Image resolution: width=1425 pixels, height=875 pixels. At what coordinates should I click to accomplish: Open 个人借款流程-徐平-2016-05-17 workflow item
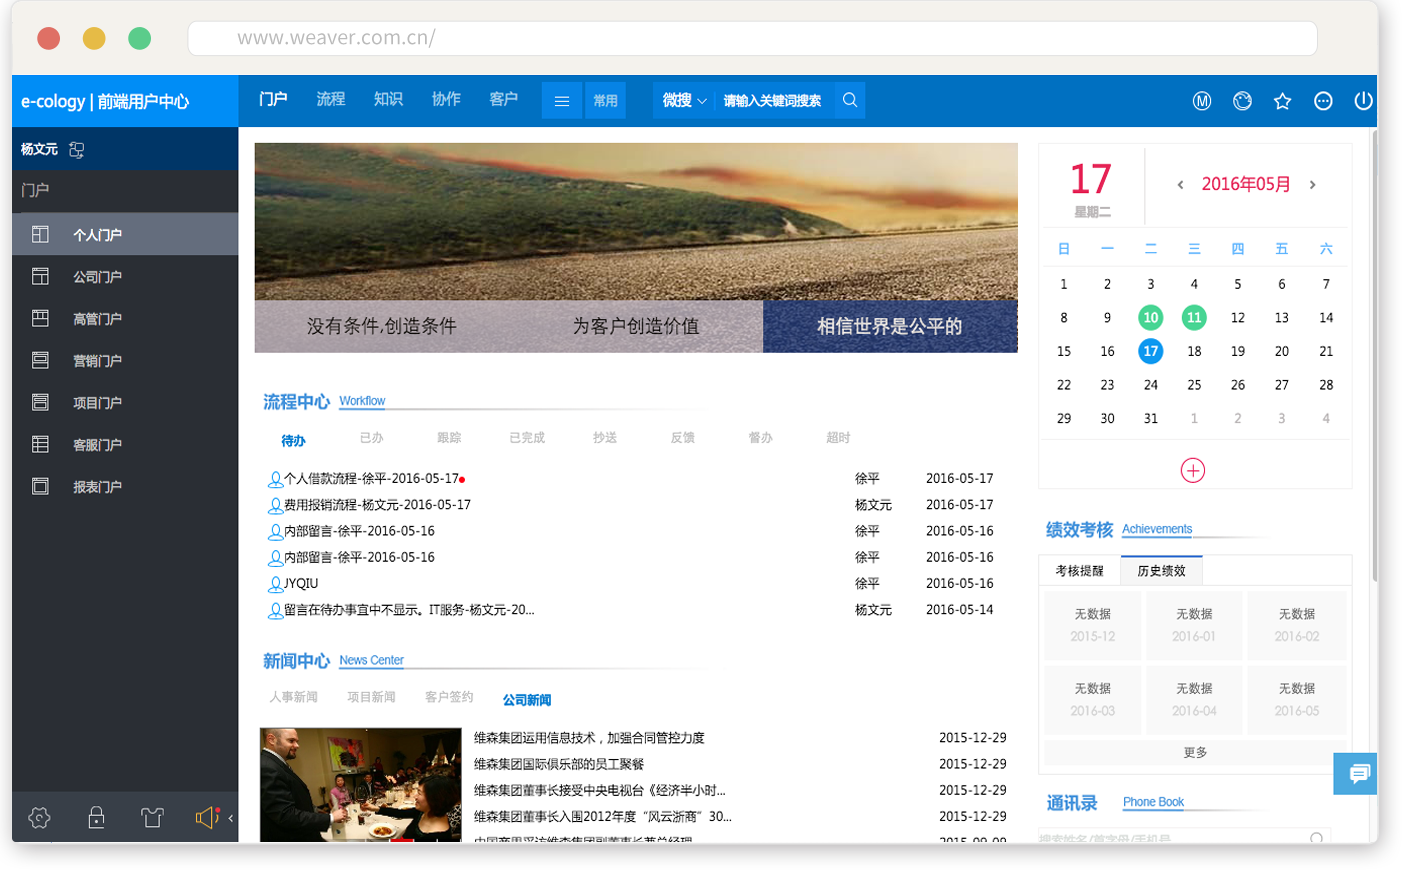point(371,479)
